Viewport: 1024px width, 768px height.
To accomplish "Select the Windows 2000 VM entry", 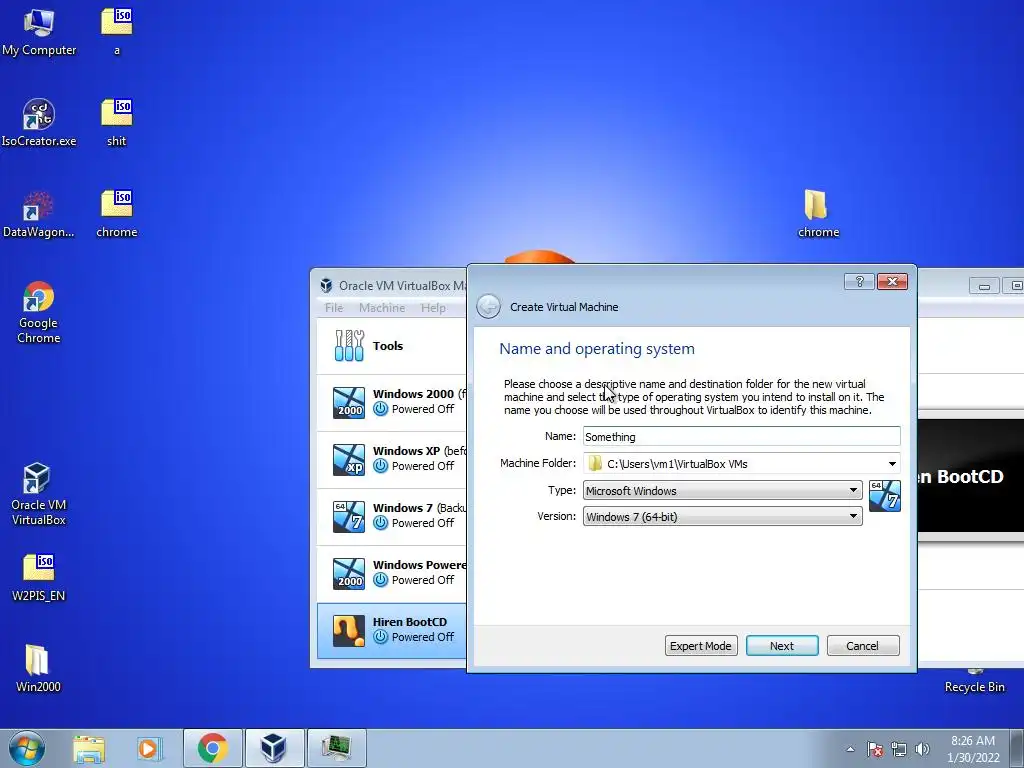I will tap(392, 402).
